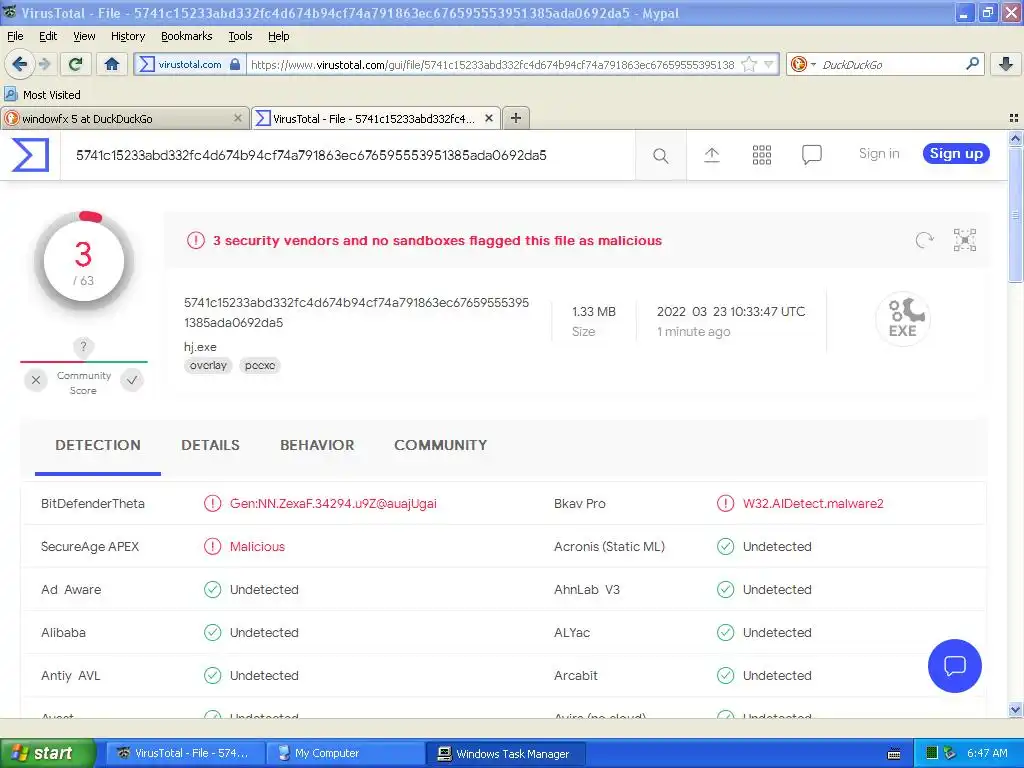Image resolution: width=1024 pixels, height=768 pixels.
Task: Open the downloads arrow icon
Action: (x=1006, y=64)
